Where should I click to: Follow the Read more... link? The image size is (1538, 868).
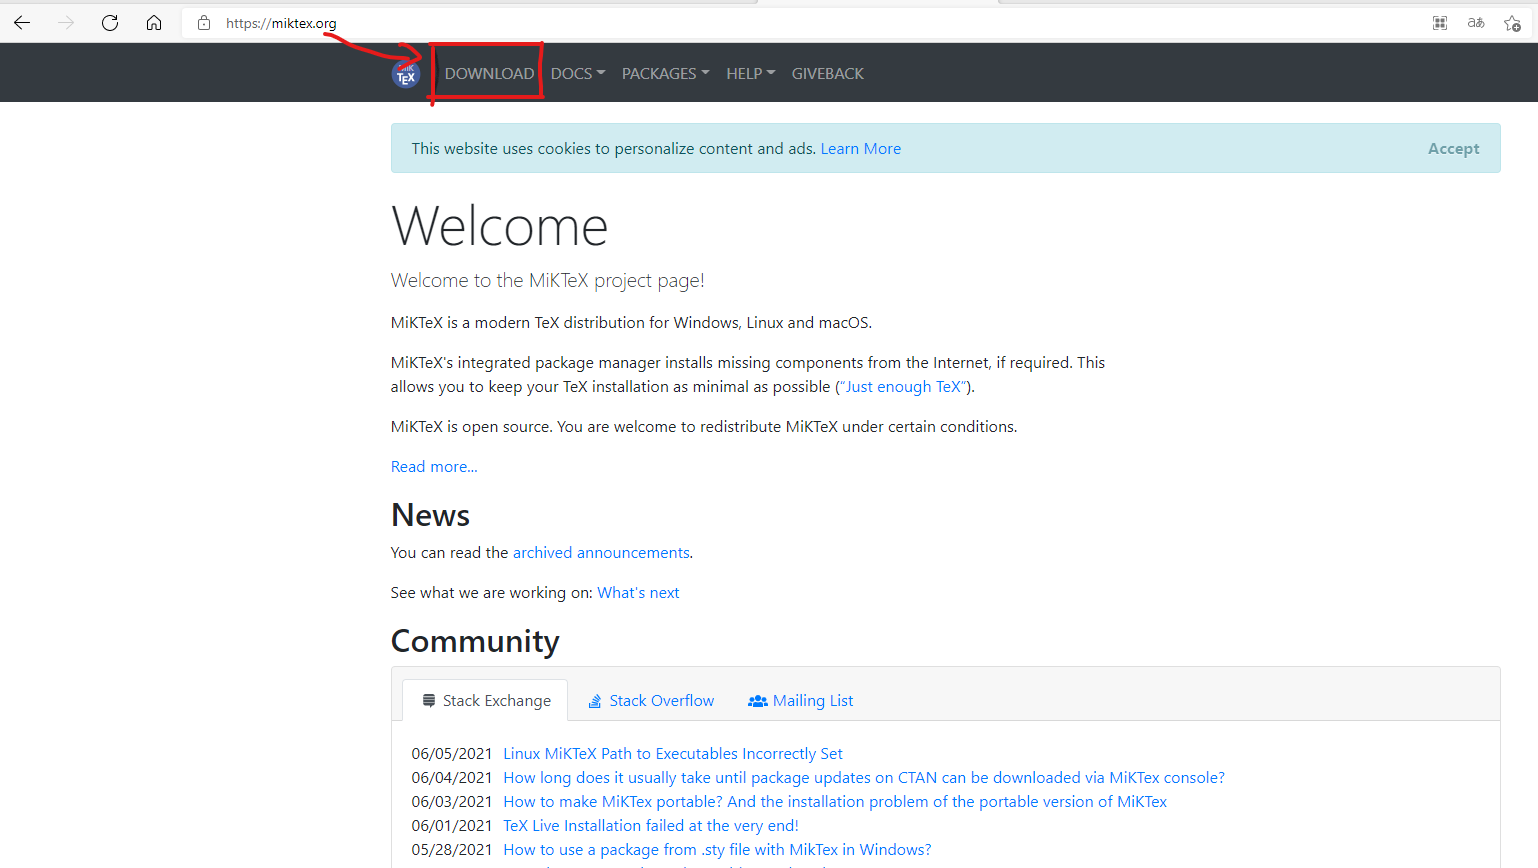pos(434,467)
